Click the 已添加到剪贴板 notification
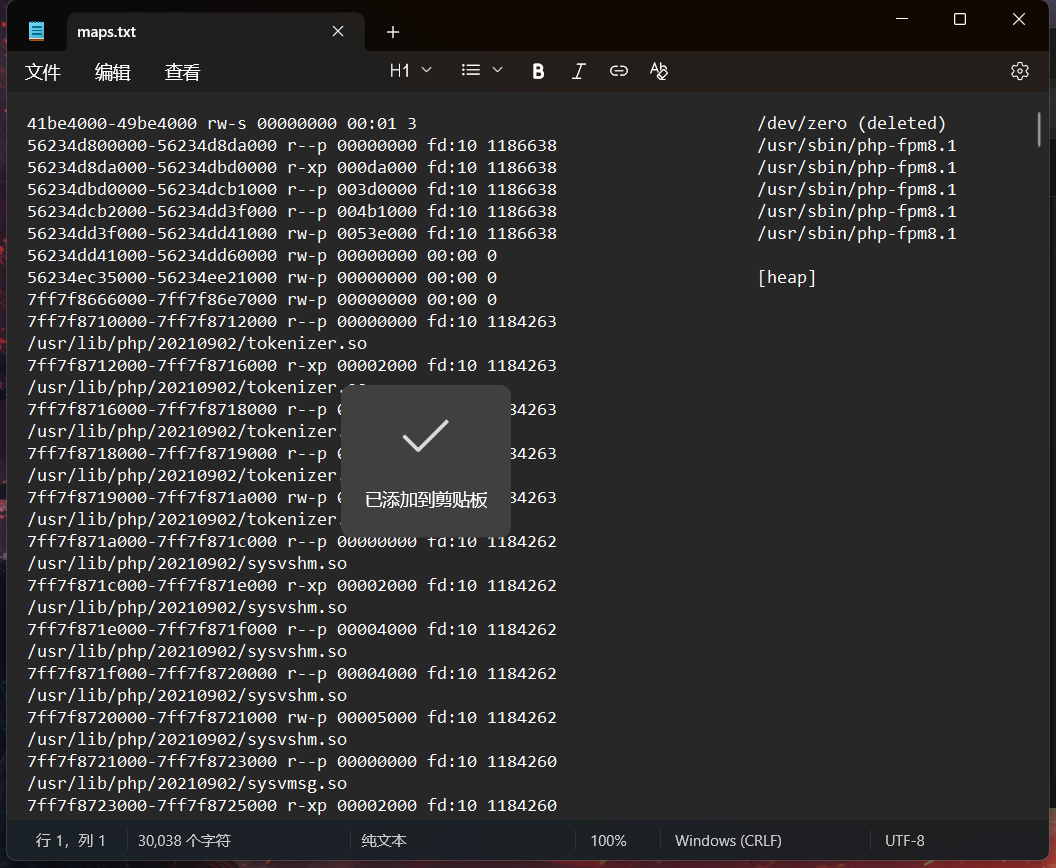Image resolution: width=1056 pixels, height=868 pixels. coord(426,461)
